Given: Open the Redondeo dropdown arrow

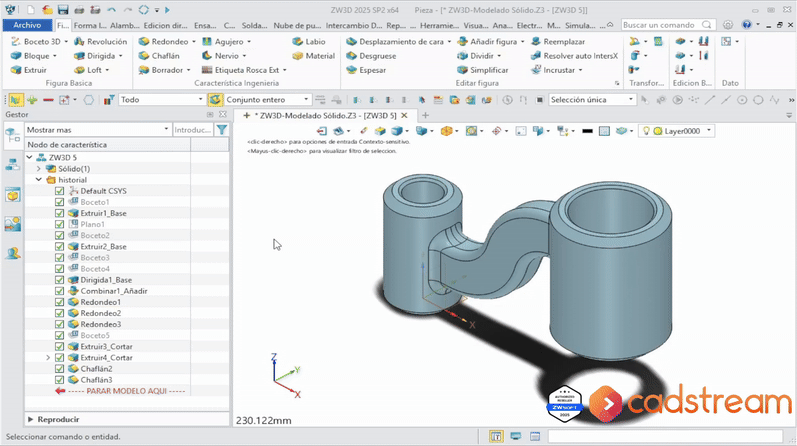Looking at the screenshot, I should (194, 42).
